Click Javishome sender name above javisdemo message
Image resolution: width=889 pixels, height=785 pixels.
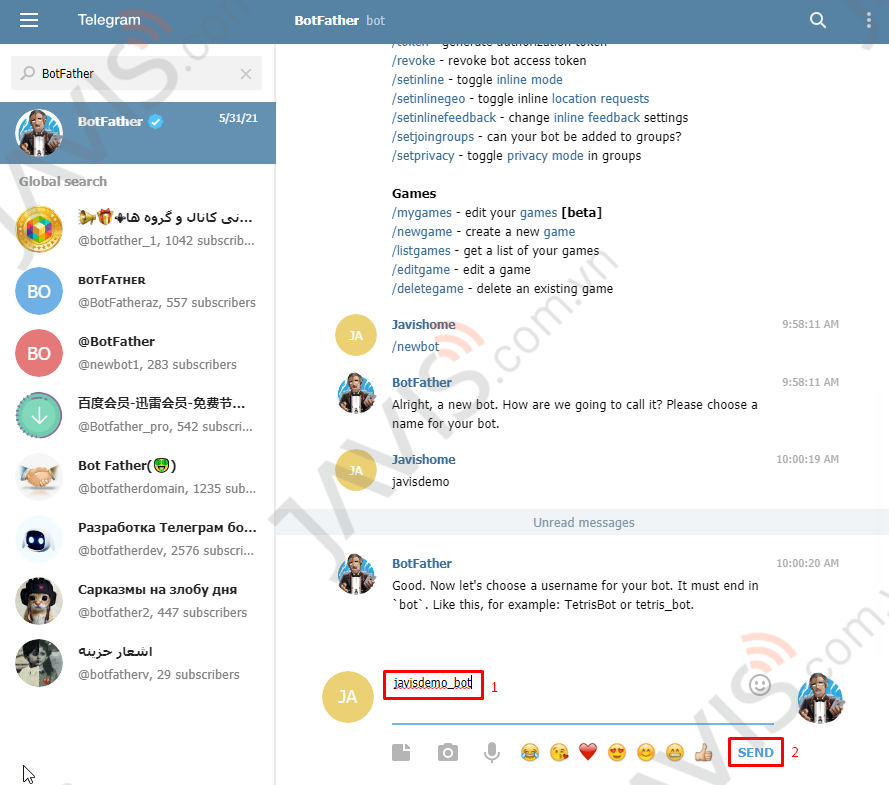424,460
